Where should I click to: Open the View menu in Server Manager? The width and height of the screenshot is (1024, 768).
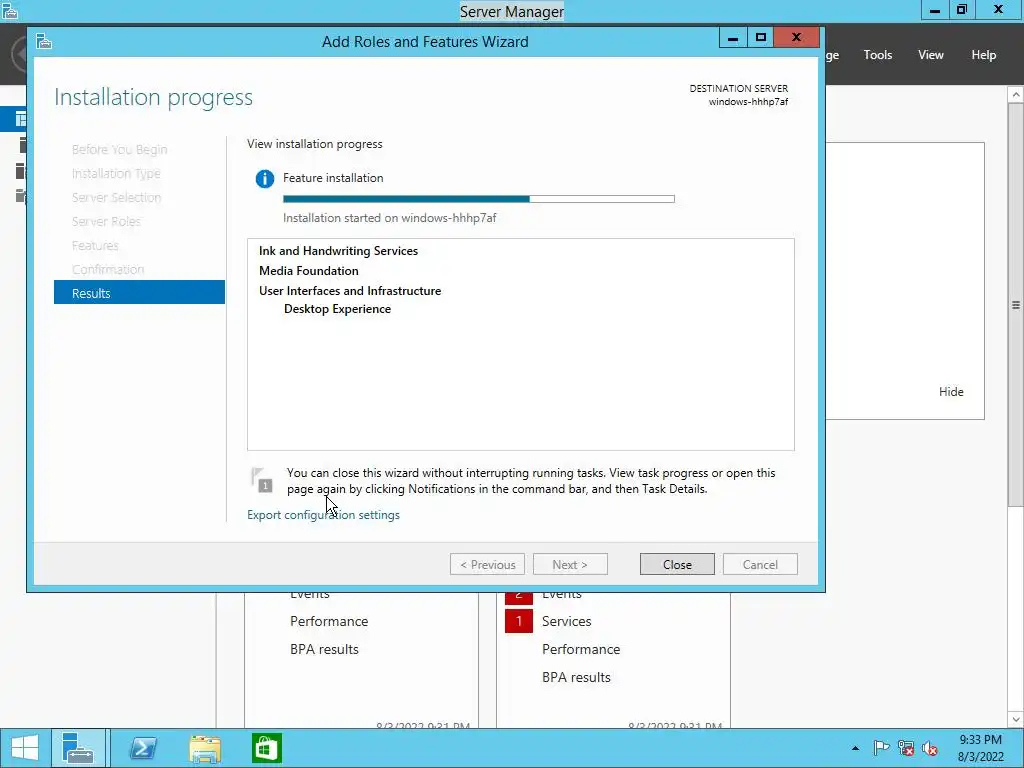931,55
